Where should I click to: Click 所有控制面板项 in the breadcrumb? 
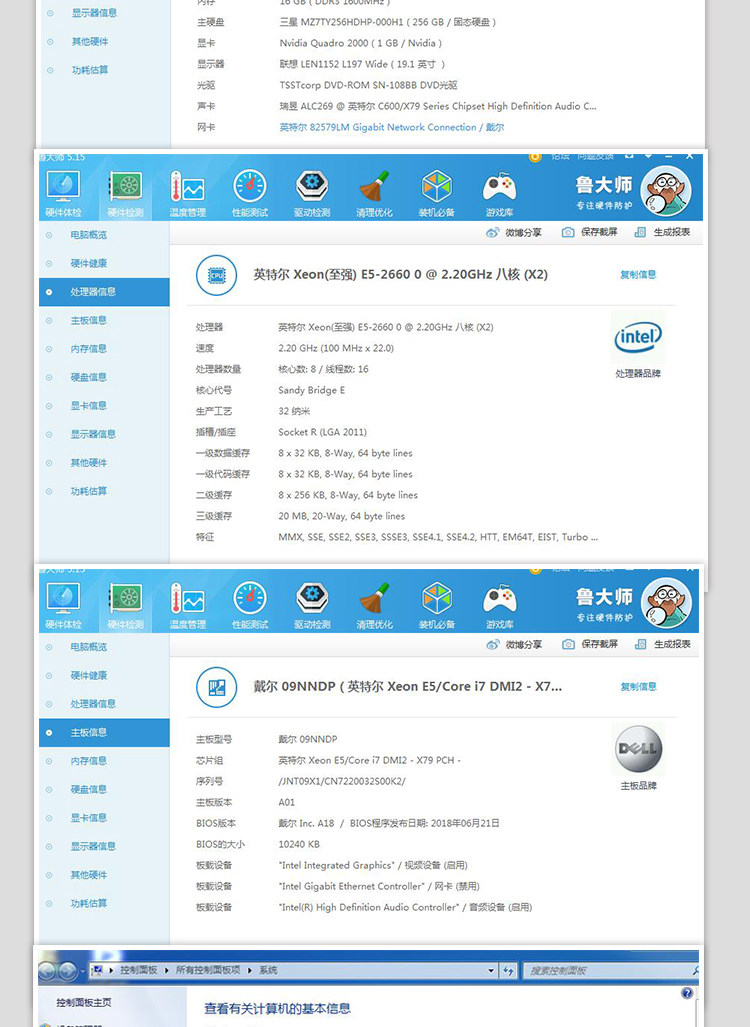pos(208,971)
